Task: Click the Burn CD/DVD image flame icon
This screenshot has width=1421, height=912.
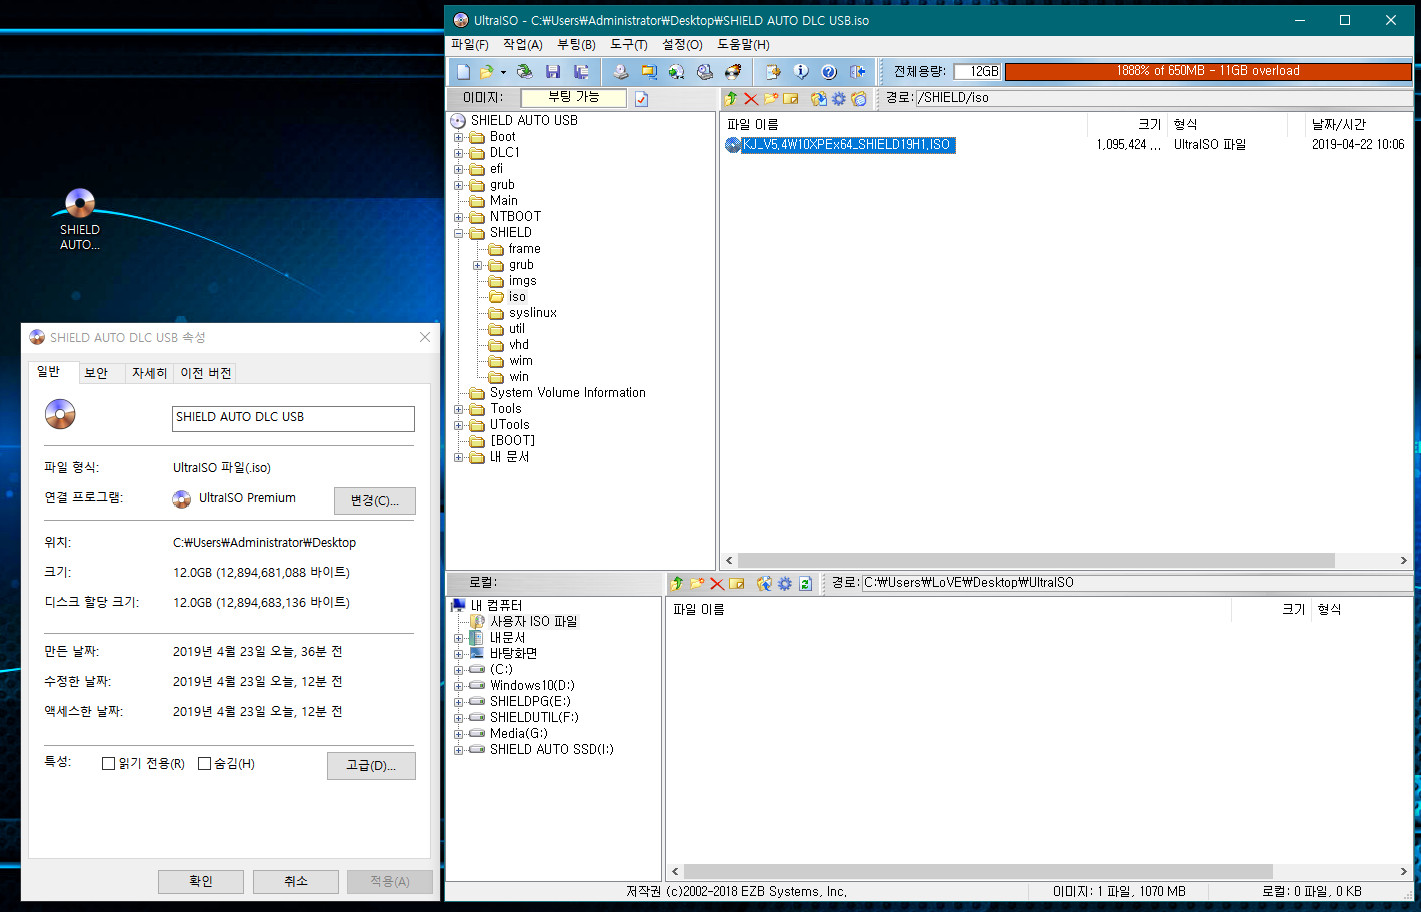Action: point(733,72)
